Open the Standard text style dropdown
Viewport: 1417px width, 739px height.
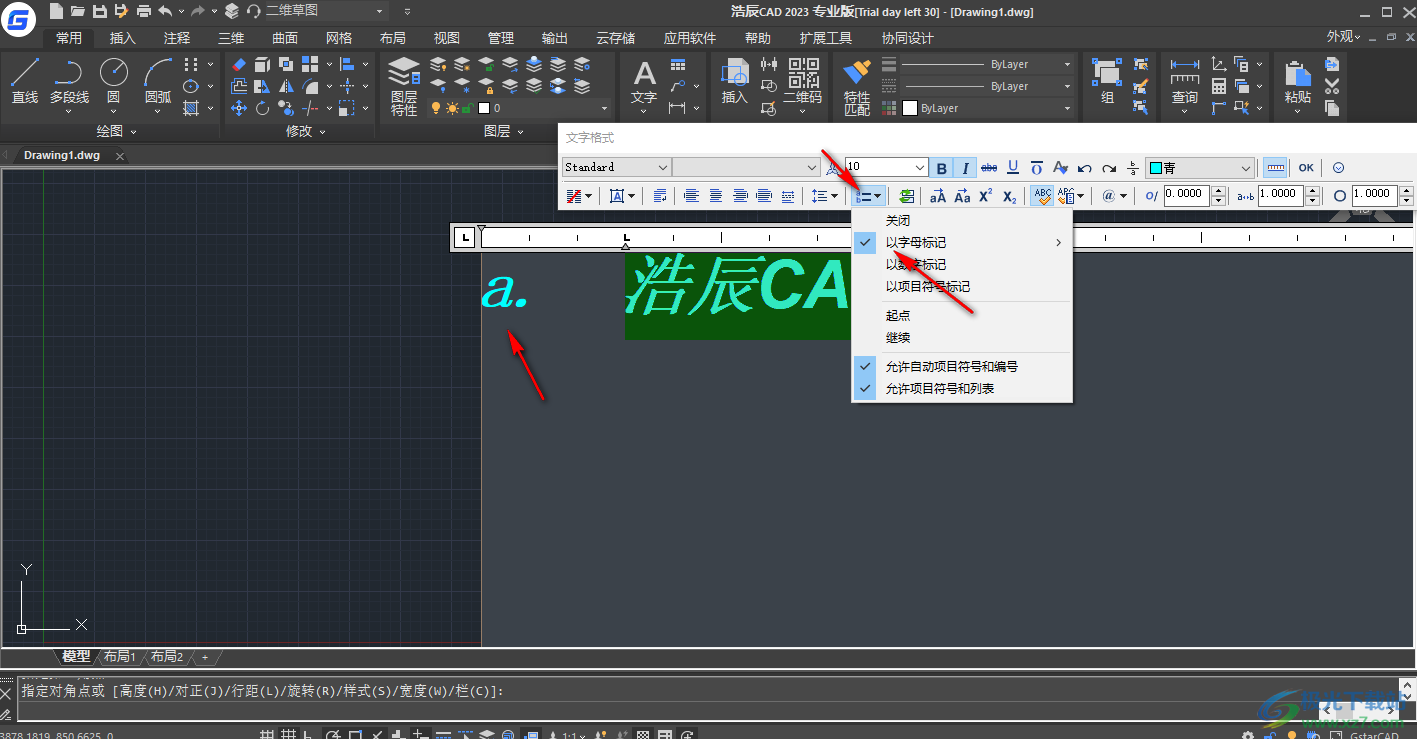pos(616,167)
